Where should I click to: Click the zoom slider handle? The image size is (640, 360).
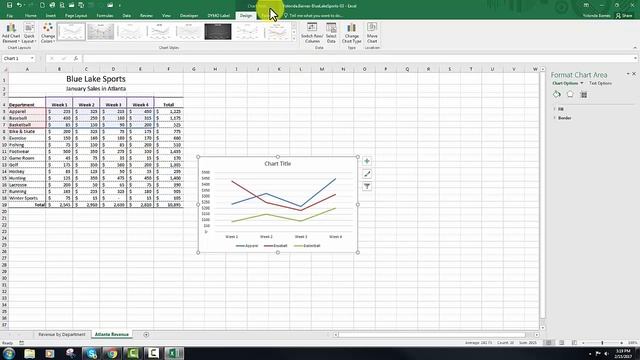tap(602, 343)
